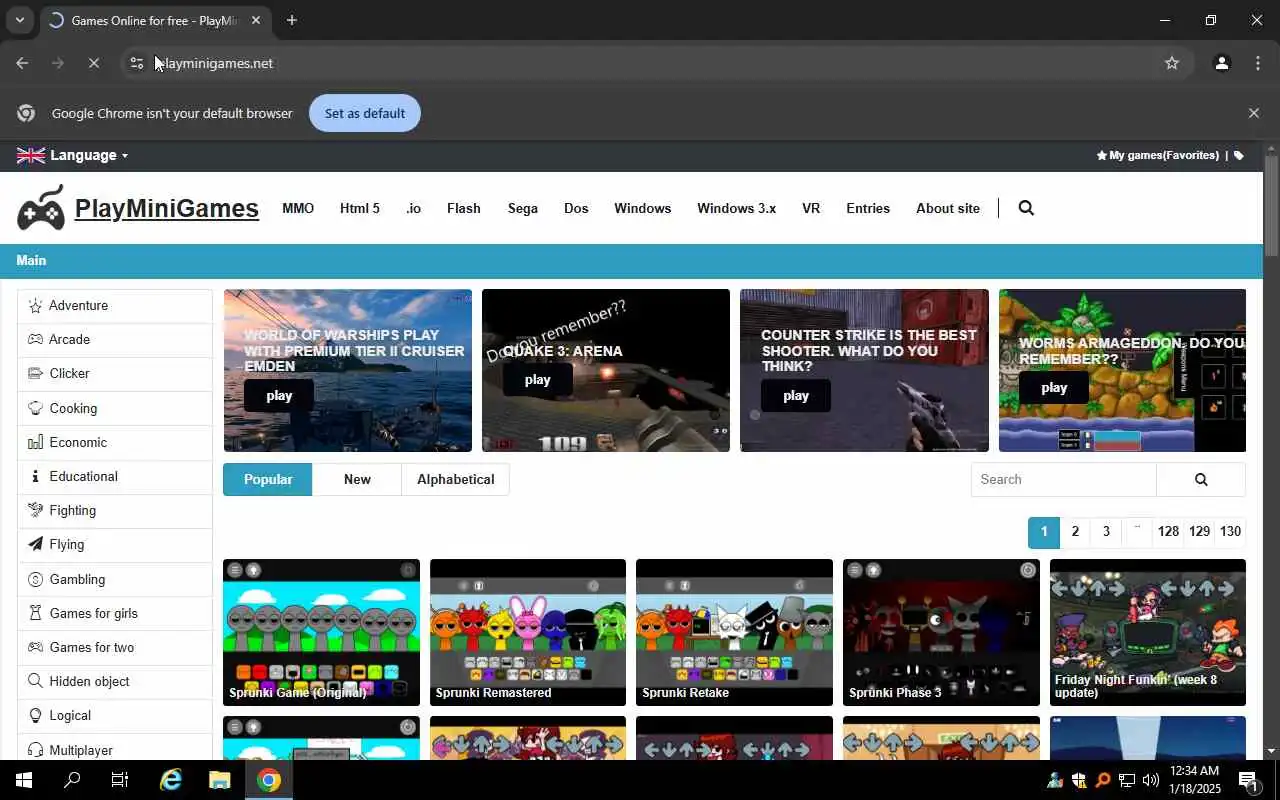Jump to page 130 of games
Screen dimensions: 1280x800
[x=1230, y=532]
